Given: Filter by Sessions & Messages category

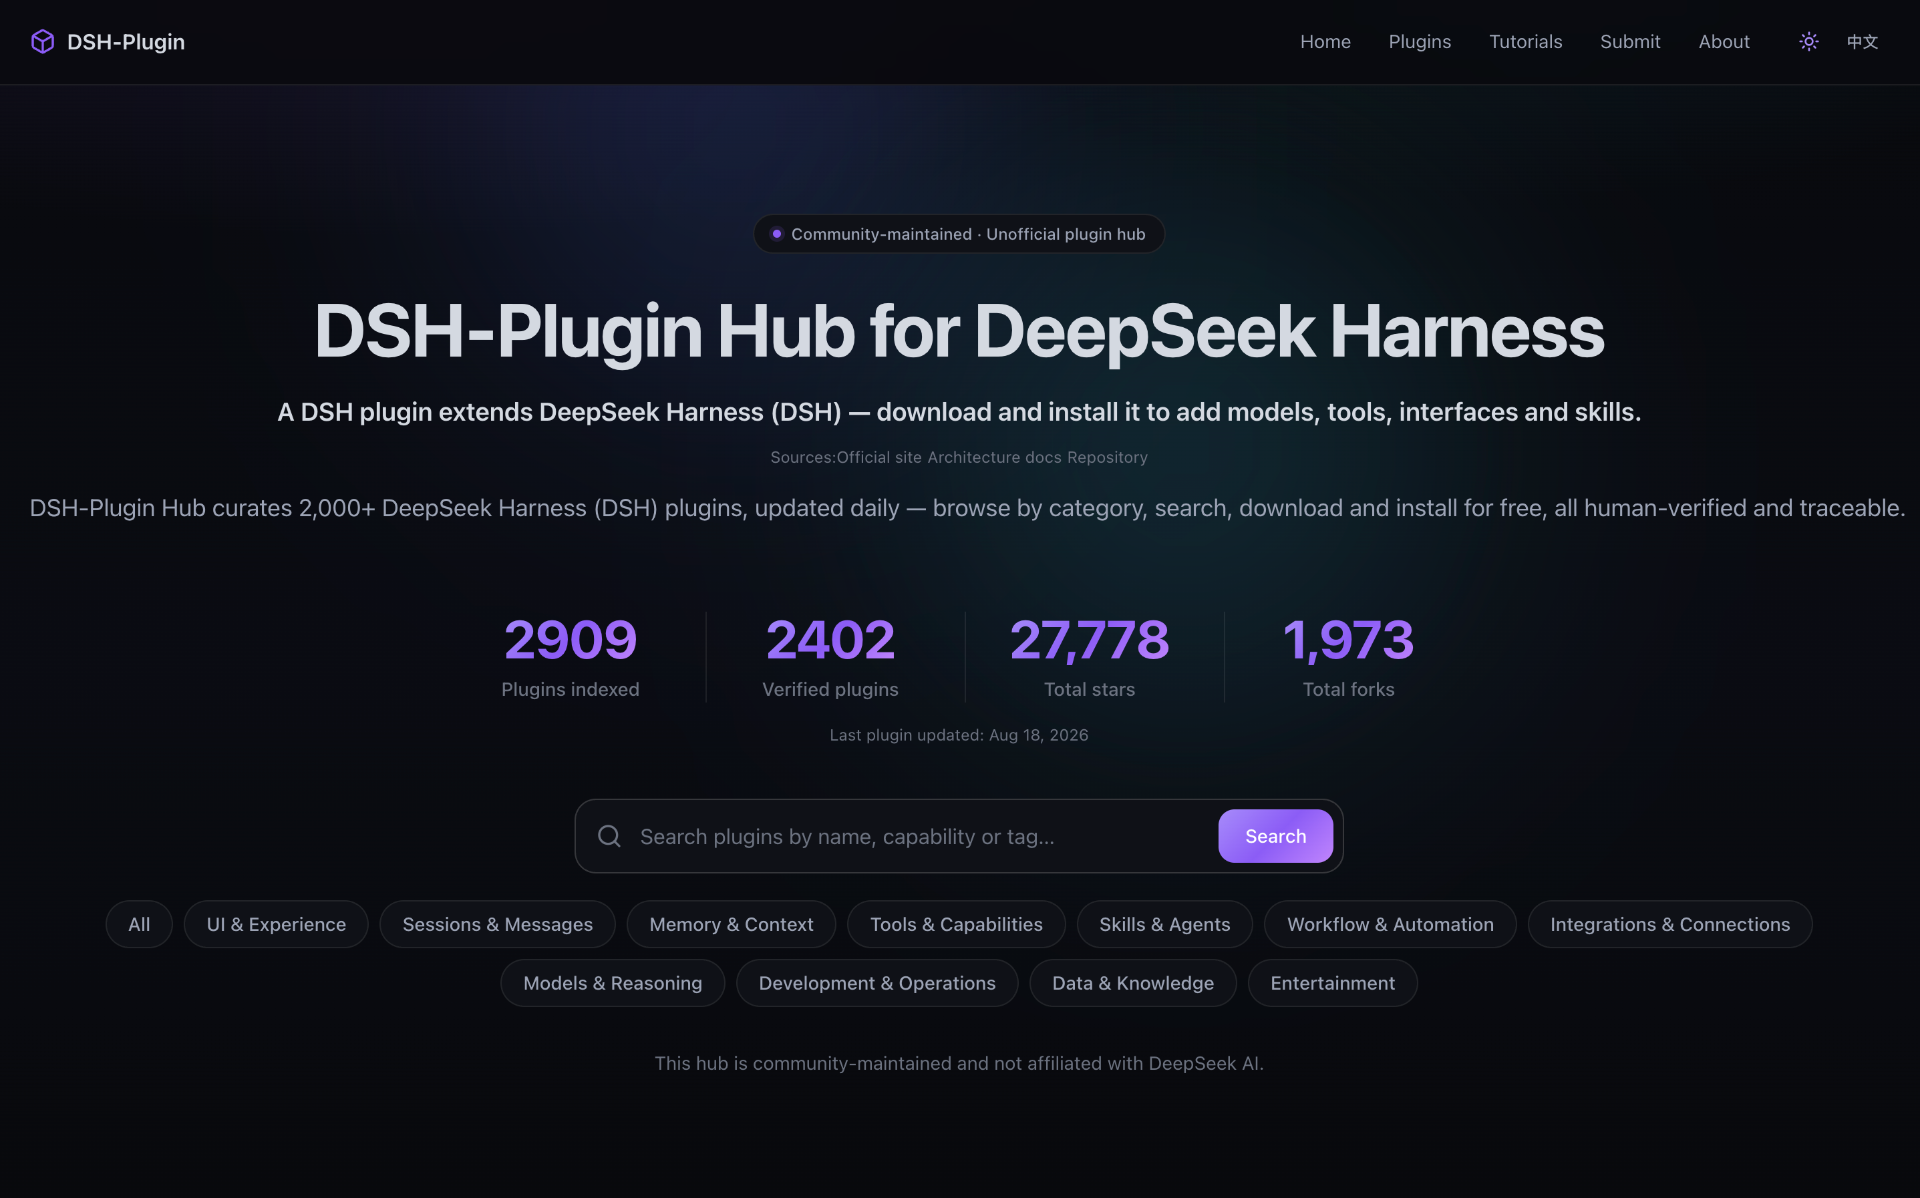Looking at the screenshot, I should tap(497, 924).
